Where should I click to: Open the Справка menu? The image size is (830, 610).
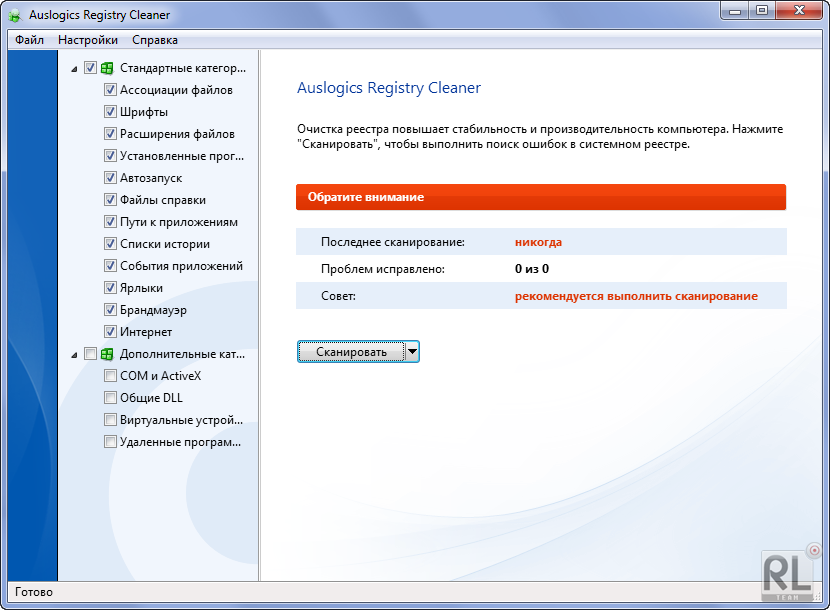[155, 40]
